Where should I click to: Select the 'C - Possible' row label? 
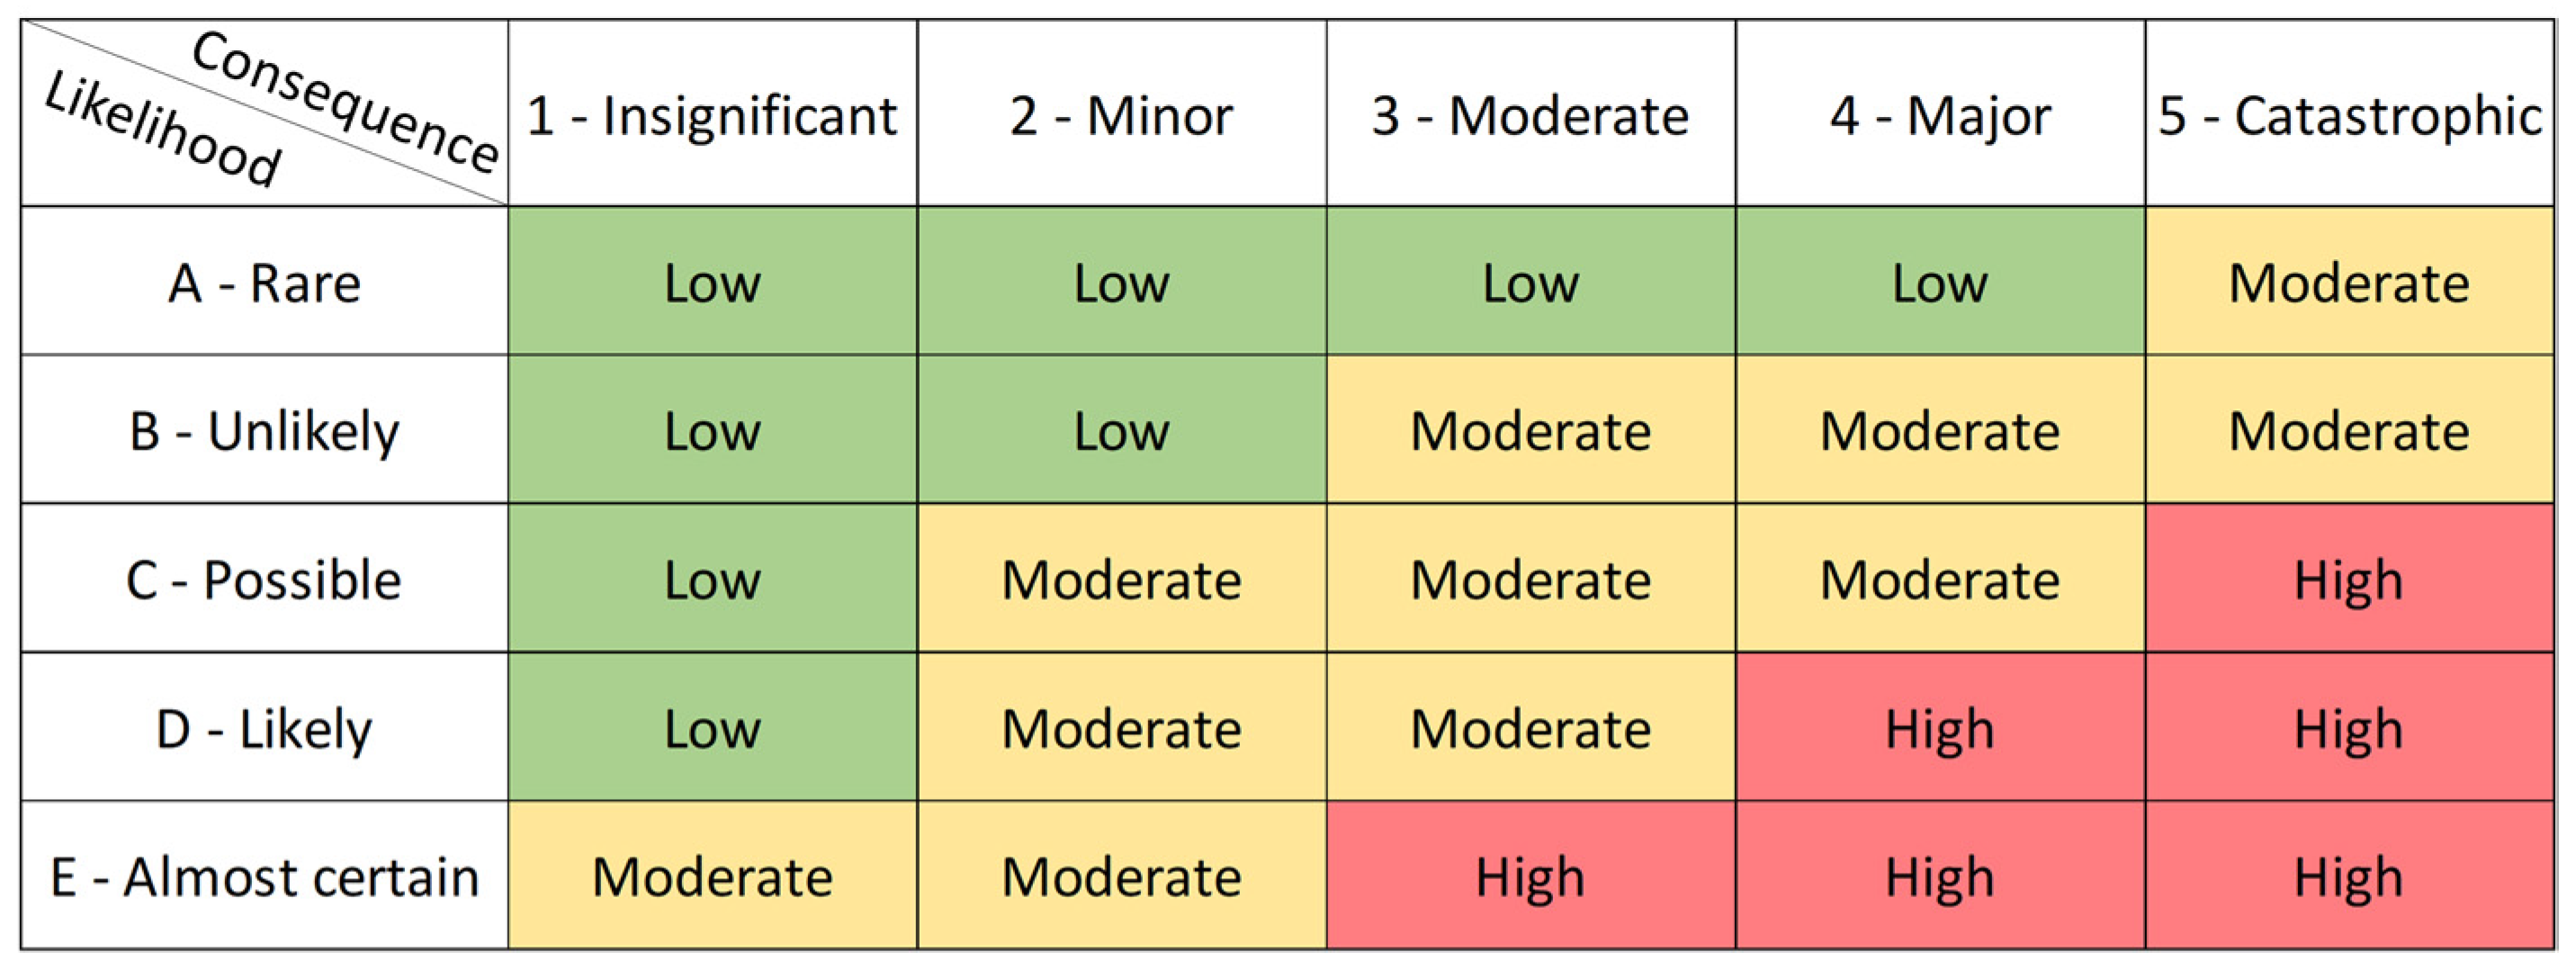pyautogui.click(x=264, y=580)
